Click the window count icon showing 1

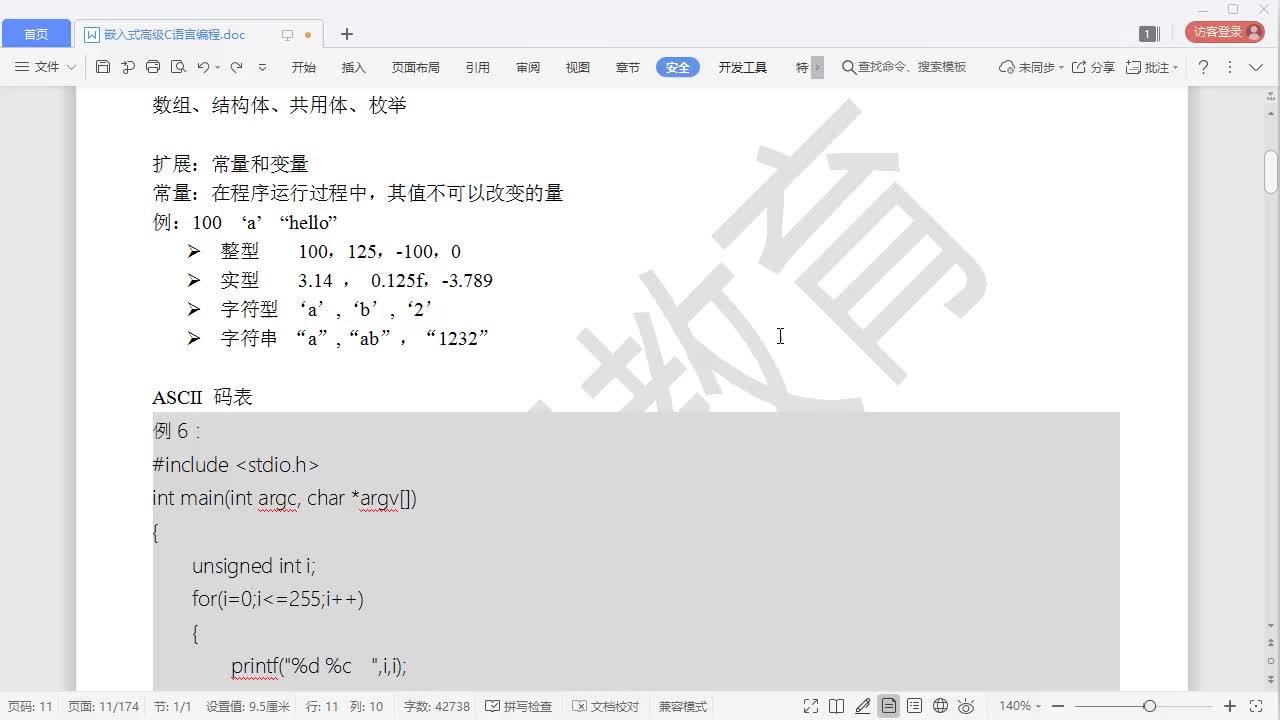pos(1147,34)
